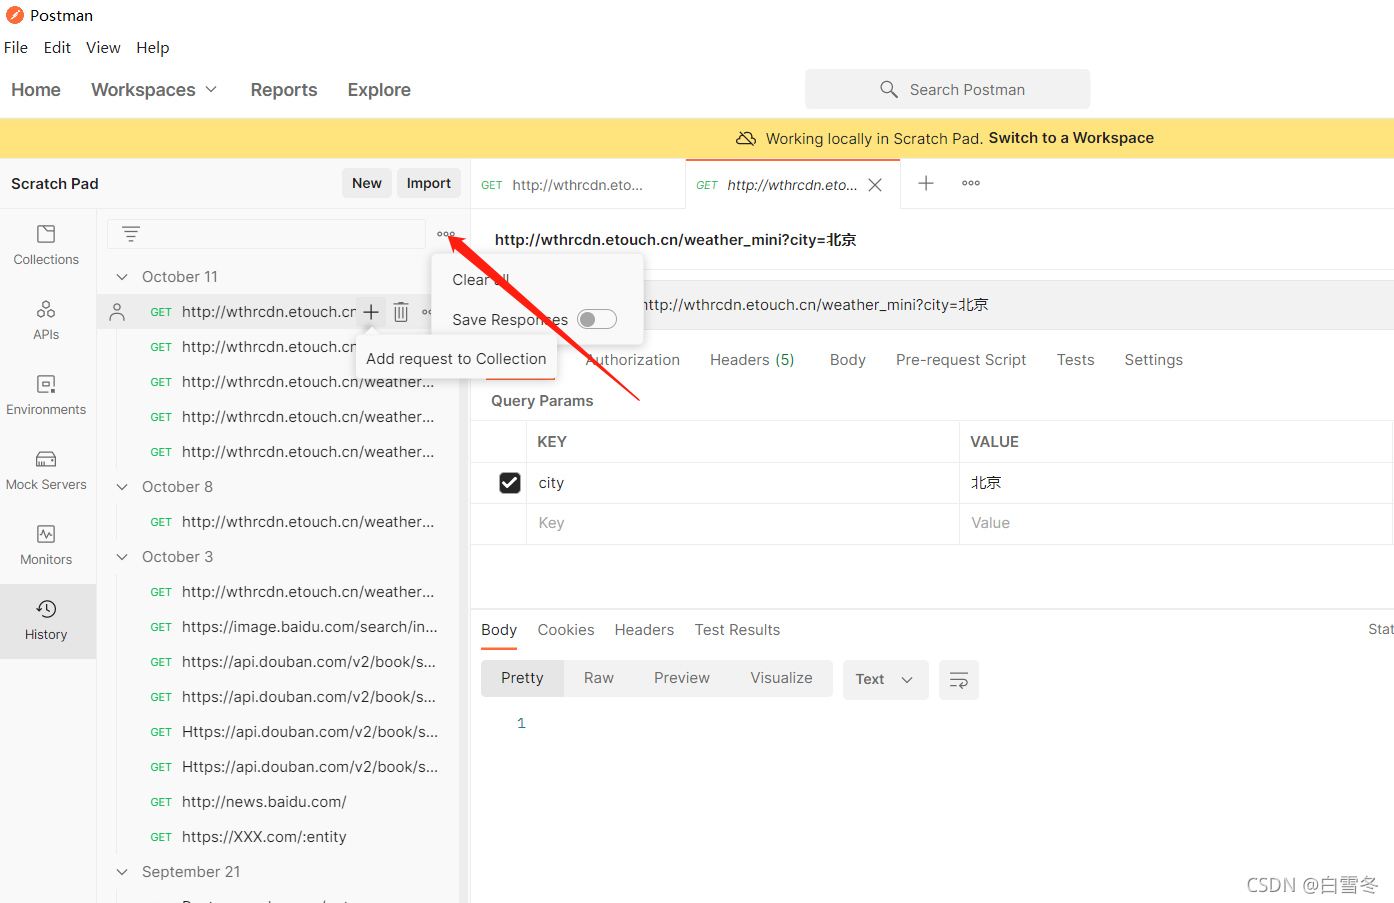
Task: Collapse the October 11 history group
Action: pyautogui.click(x=122, y=277)
